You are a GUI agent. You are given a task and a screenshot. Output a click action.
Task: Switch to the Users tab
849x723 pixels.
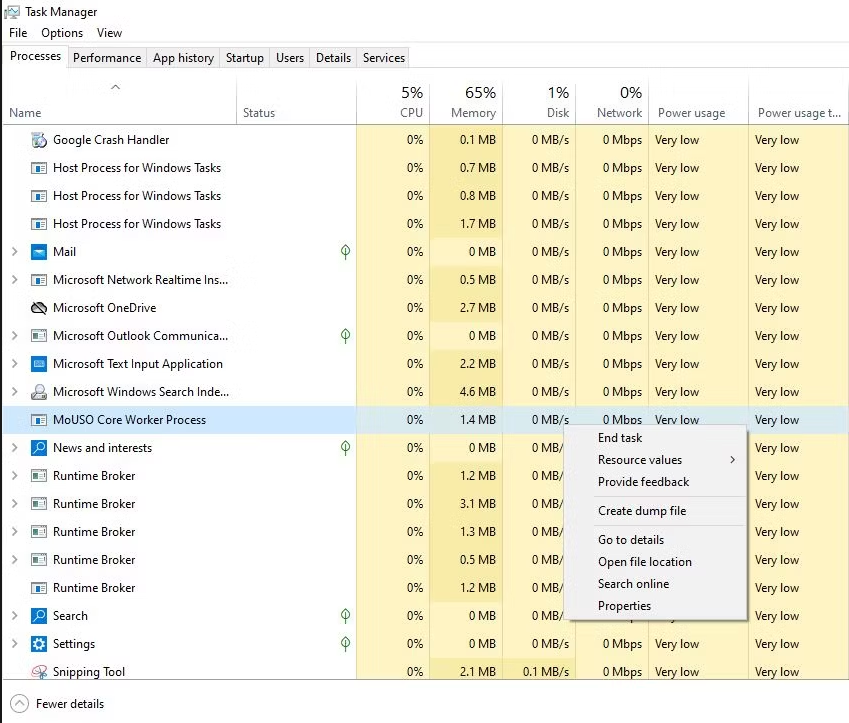tap(290, 58)
